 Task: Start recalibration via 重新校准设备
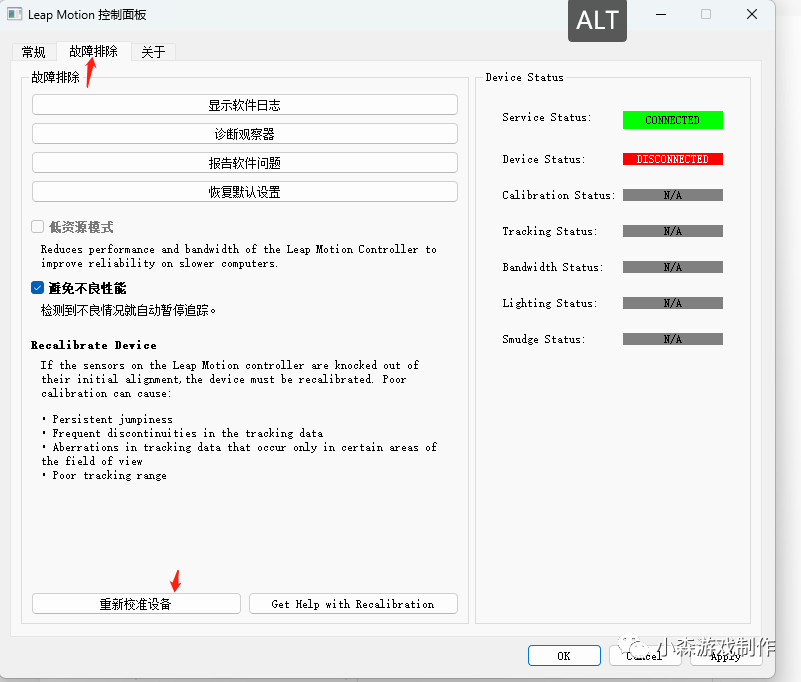136,603
